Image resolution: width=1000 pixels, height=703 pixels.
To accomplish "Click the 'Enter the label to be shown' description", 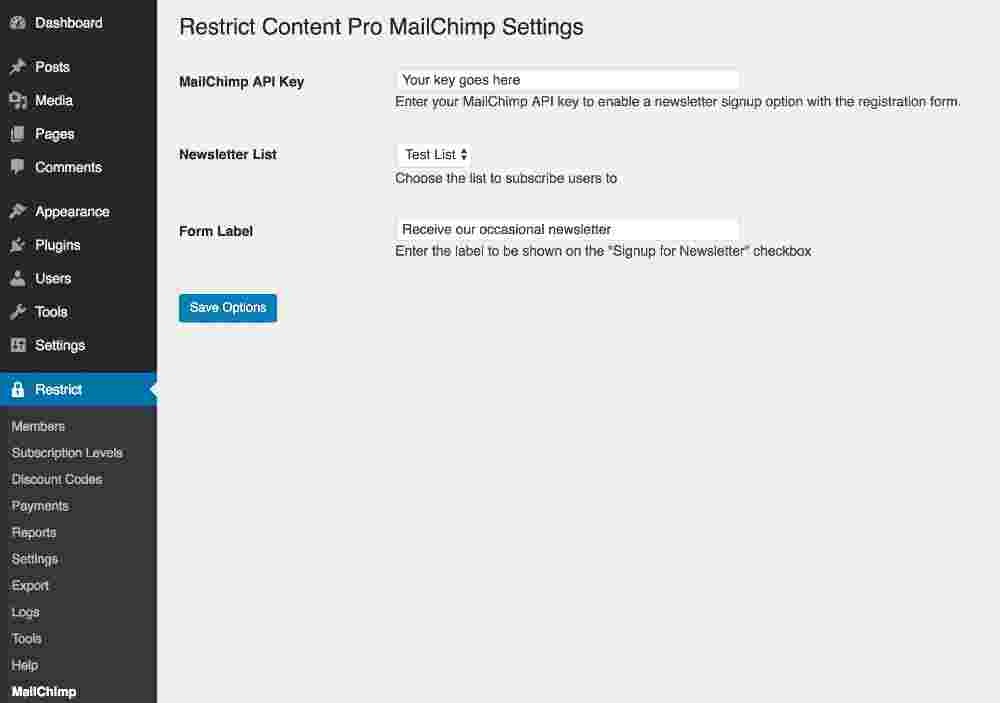I will (603, 251).
